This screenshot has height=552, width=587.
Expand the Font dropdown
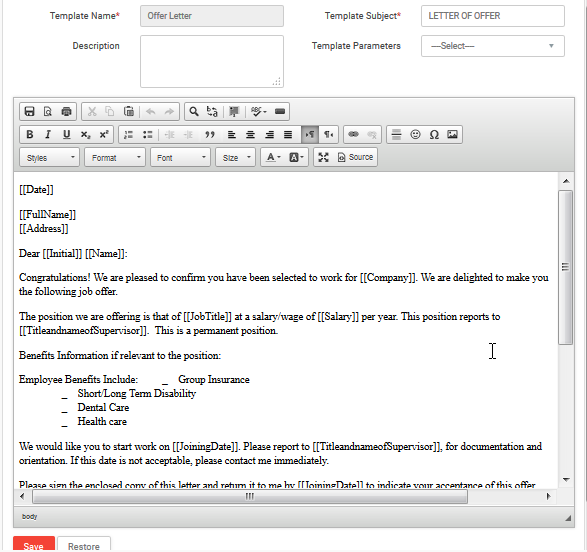coord(180,158)
